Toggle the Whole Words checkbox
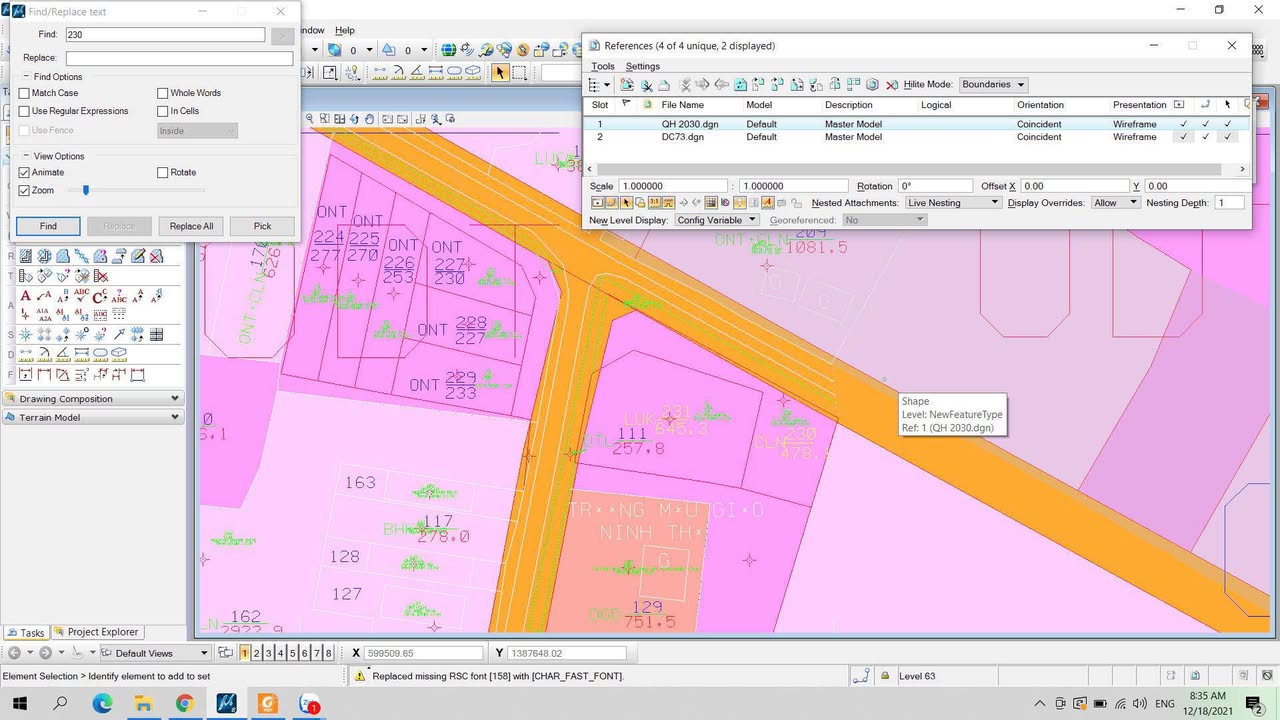The image size is (1280, 720). [x=163, y=93]
